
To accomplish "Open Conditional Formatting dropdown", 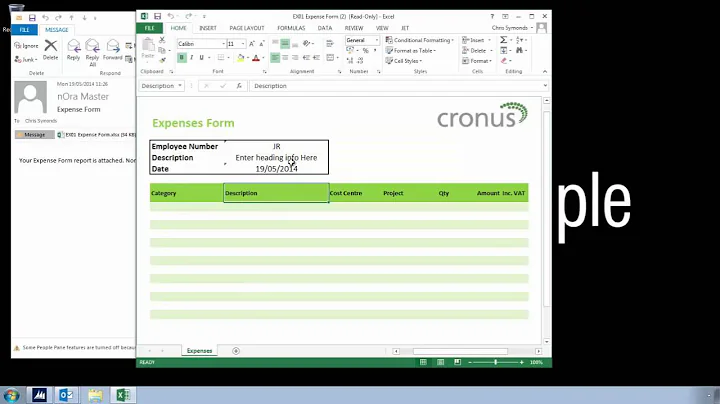I will [x=420, y=40].
